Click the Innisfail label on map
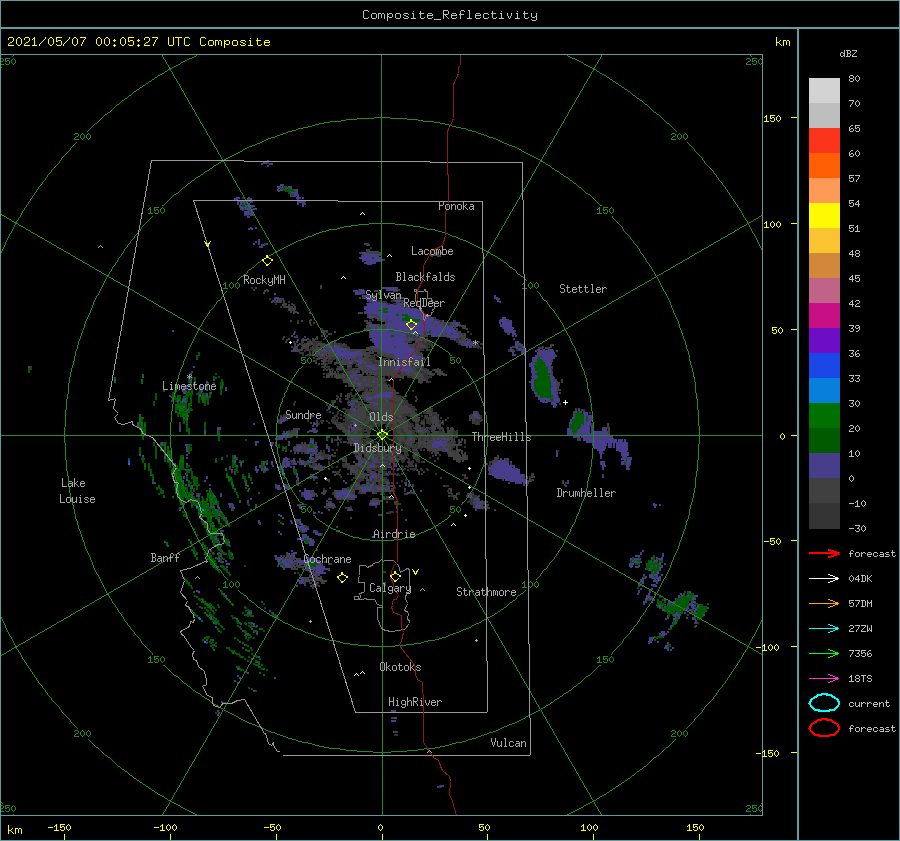This screenshot has width=900, height=841. tap(404, 362)
